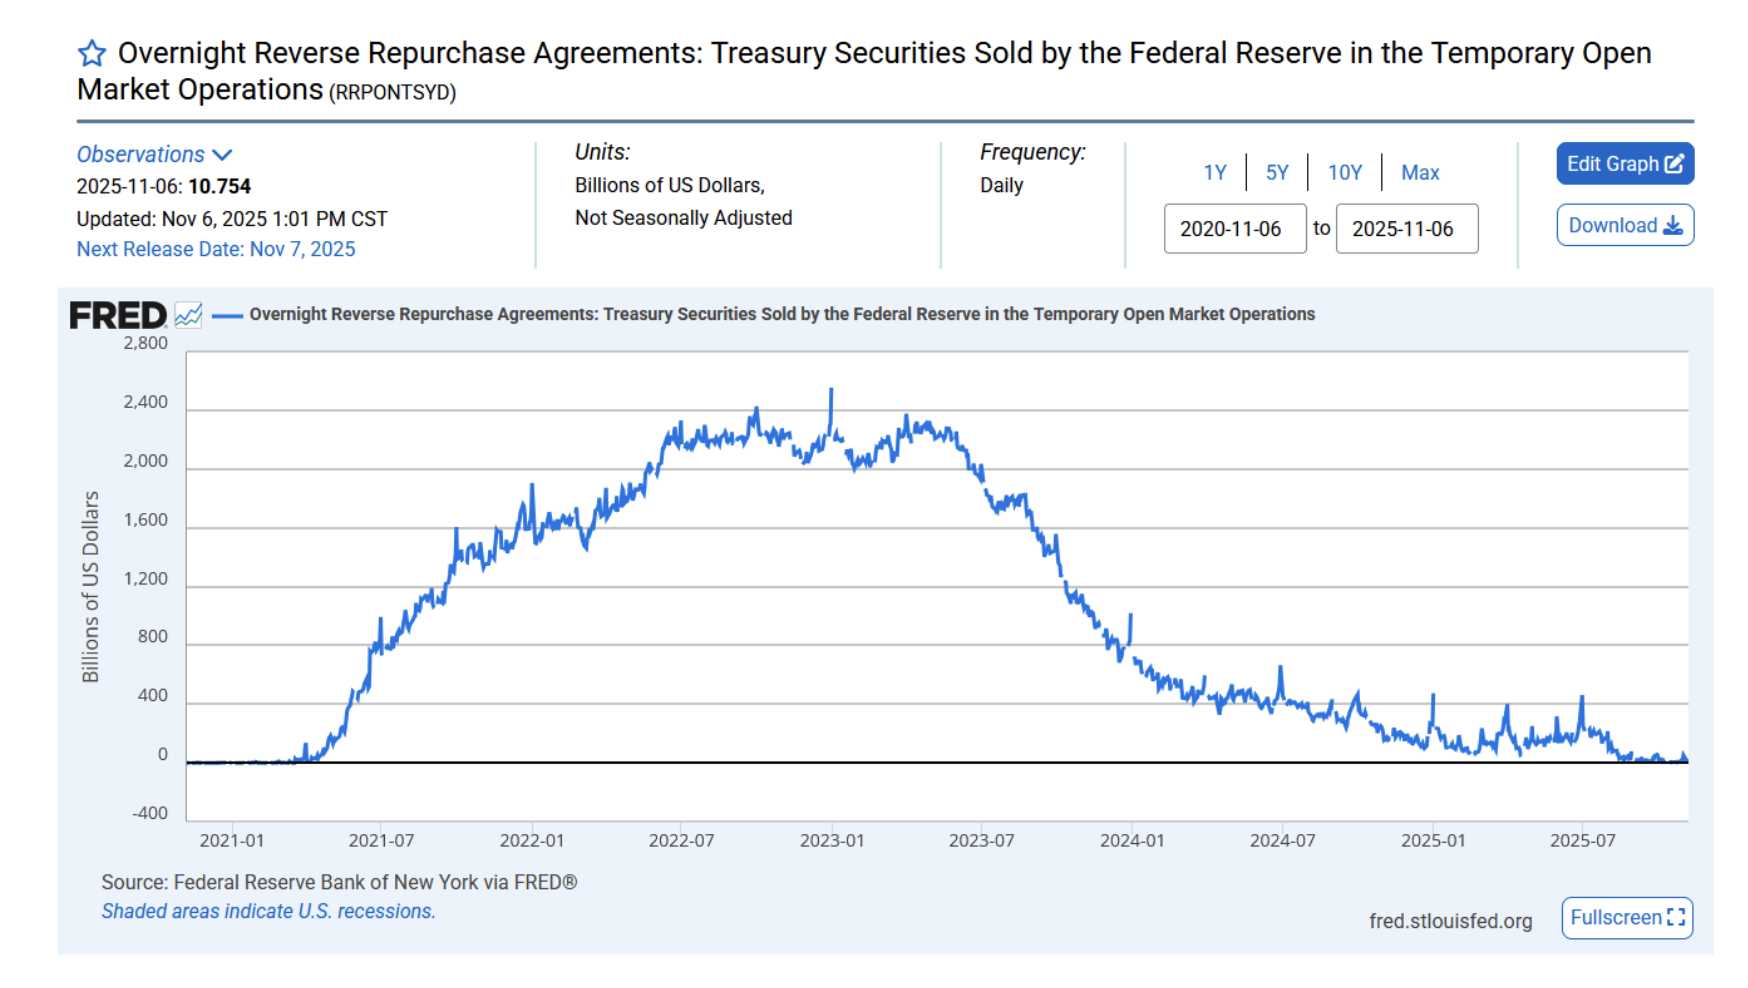Enable the Max date range
Viewport: 1748px width, 988px height.
coord(1420,172)
